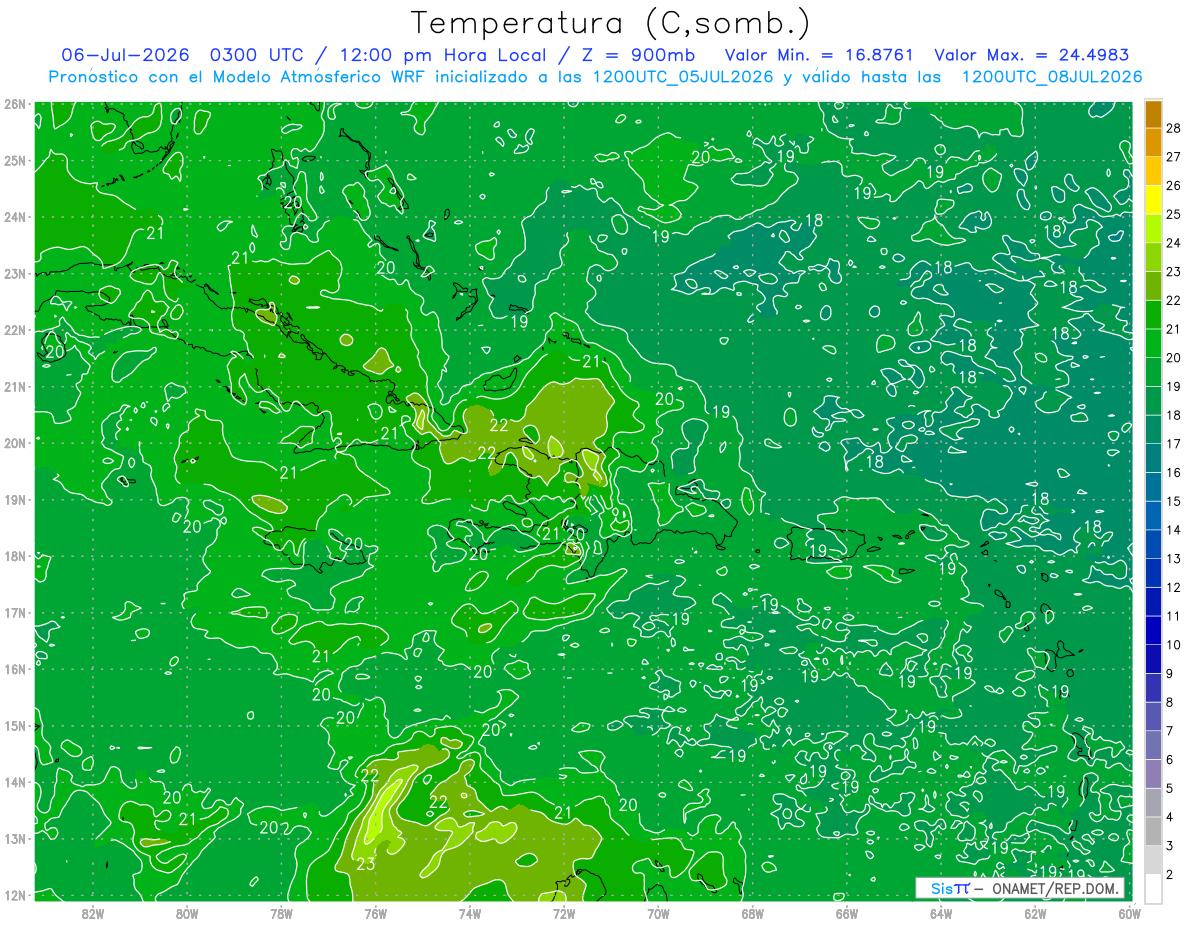The image size is (1200, 927).
Task: Click the latitude axis label "14N"
Action: pyautogui.click(x=15, y=782)
